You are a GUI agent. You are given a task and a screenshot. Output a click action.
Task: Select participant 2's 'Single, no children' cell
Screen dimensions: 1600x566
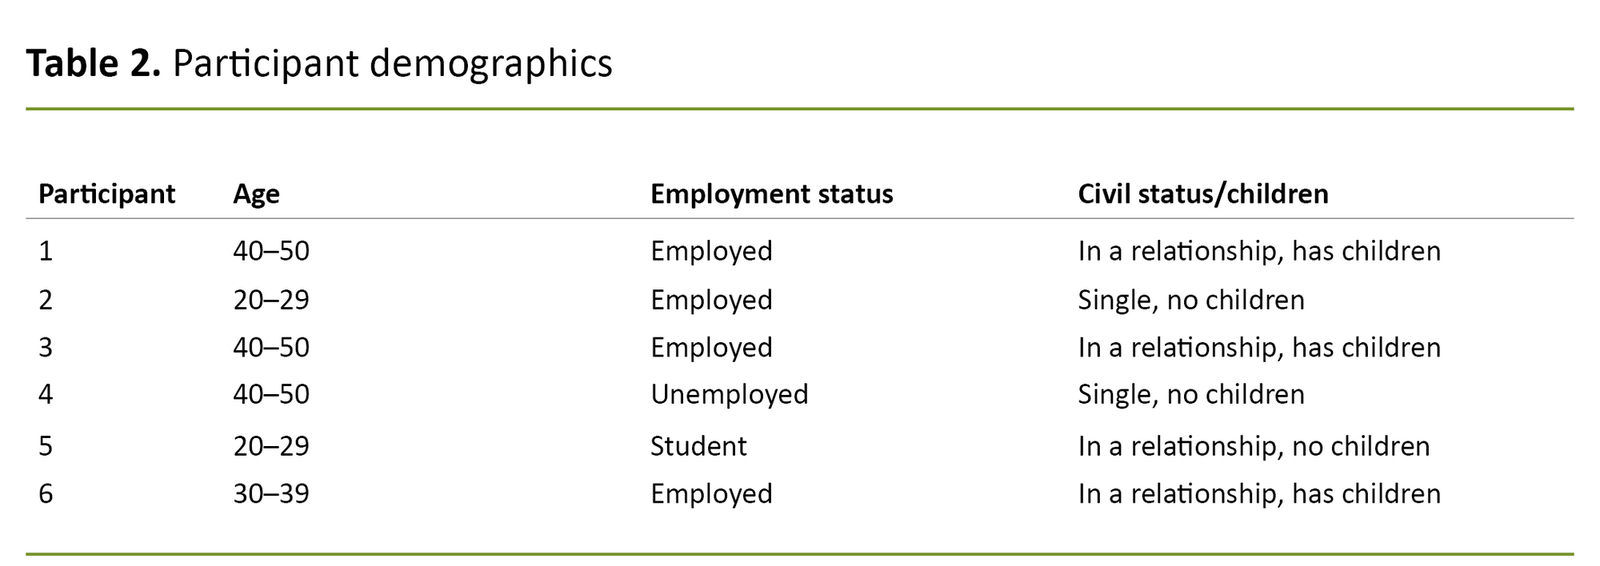coord(1190,300)
